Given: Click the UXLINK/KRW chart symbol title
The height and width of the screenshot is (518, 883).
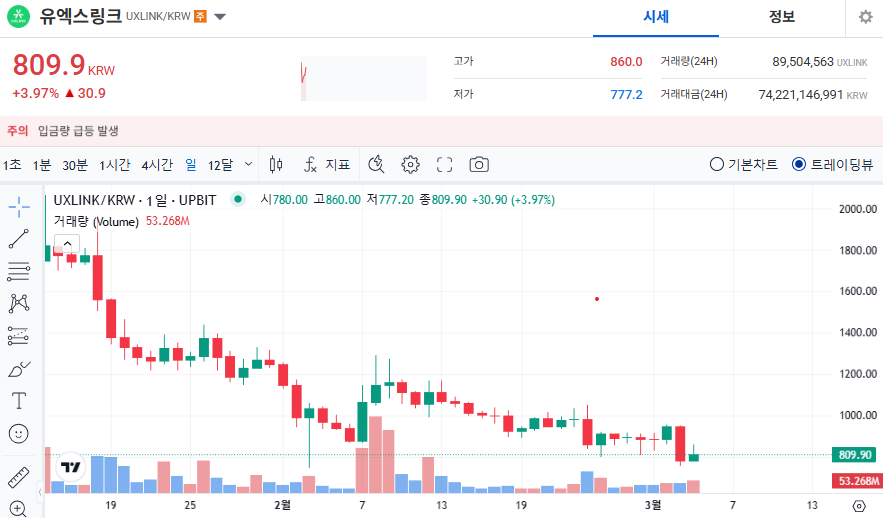Looking at the screenshot, I should pos(135,200).
